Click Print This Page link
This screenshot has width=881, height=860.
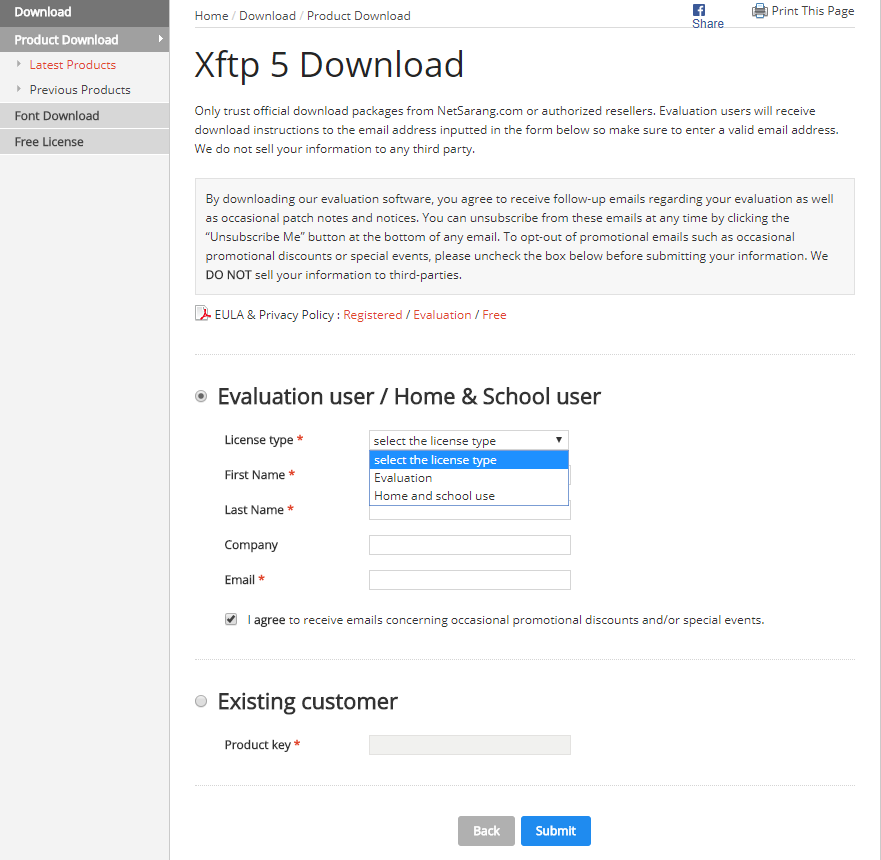click(x=812, y=11)
